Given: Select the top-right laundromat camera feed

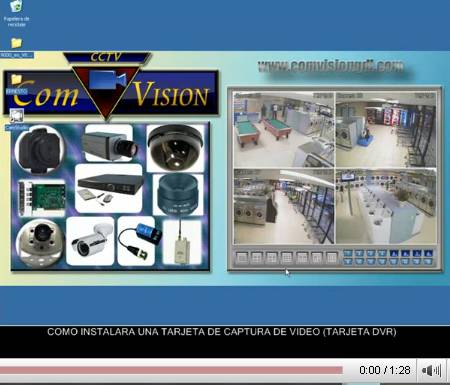Looking at the screenshot, I should (386, 129).
